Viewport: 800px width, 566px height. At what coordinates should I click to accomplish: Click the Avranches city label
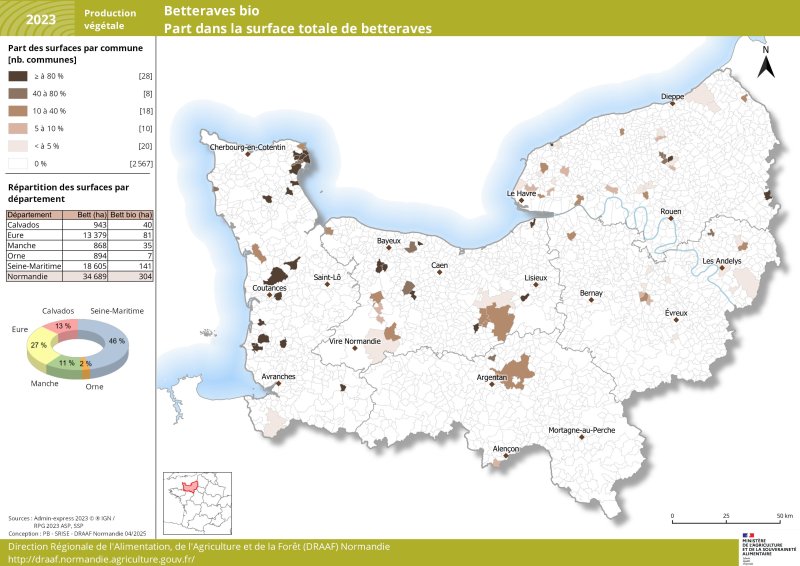(x=278, y=376)
